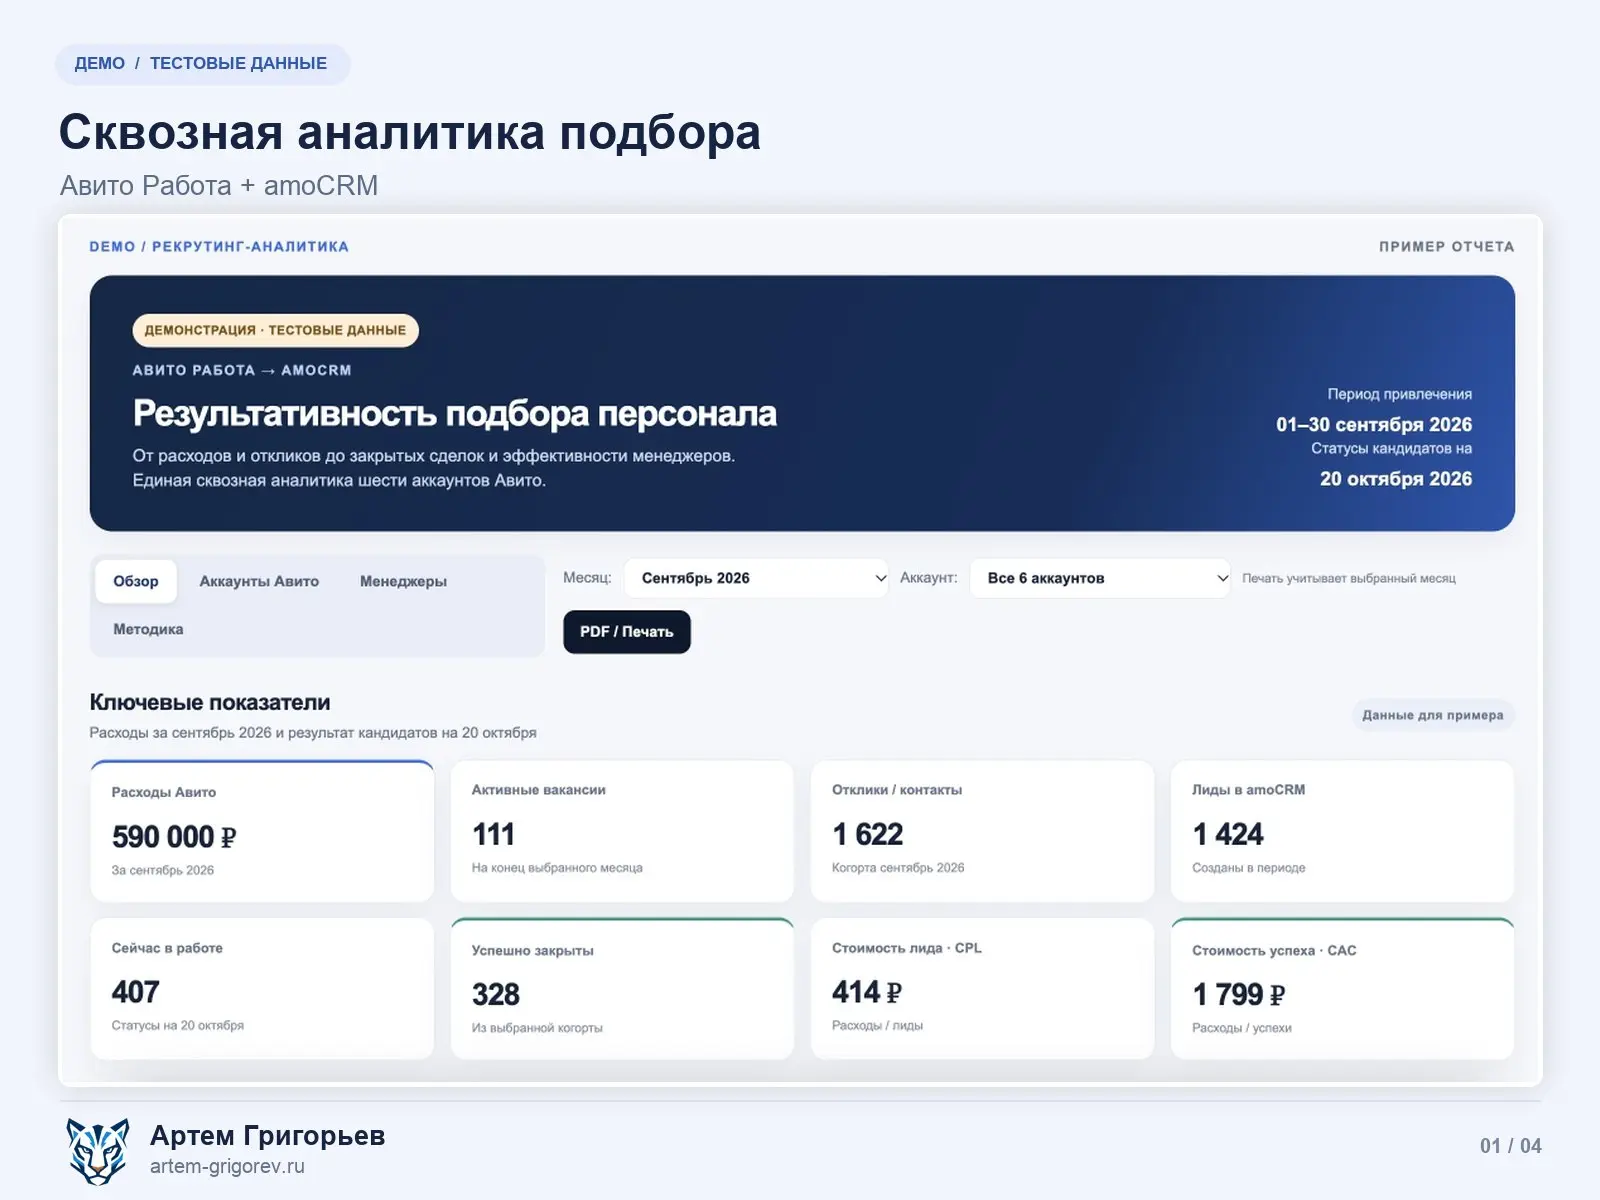
Task: Click the DEMO / РЕКРУТИНГ-АНАЛИТИКА breadcrumb
Action: point(219,247)
